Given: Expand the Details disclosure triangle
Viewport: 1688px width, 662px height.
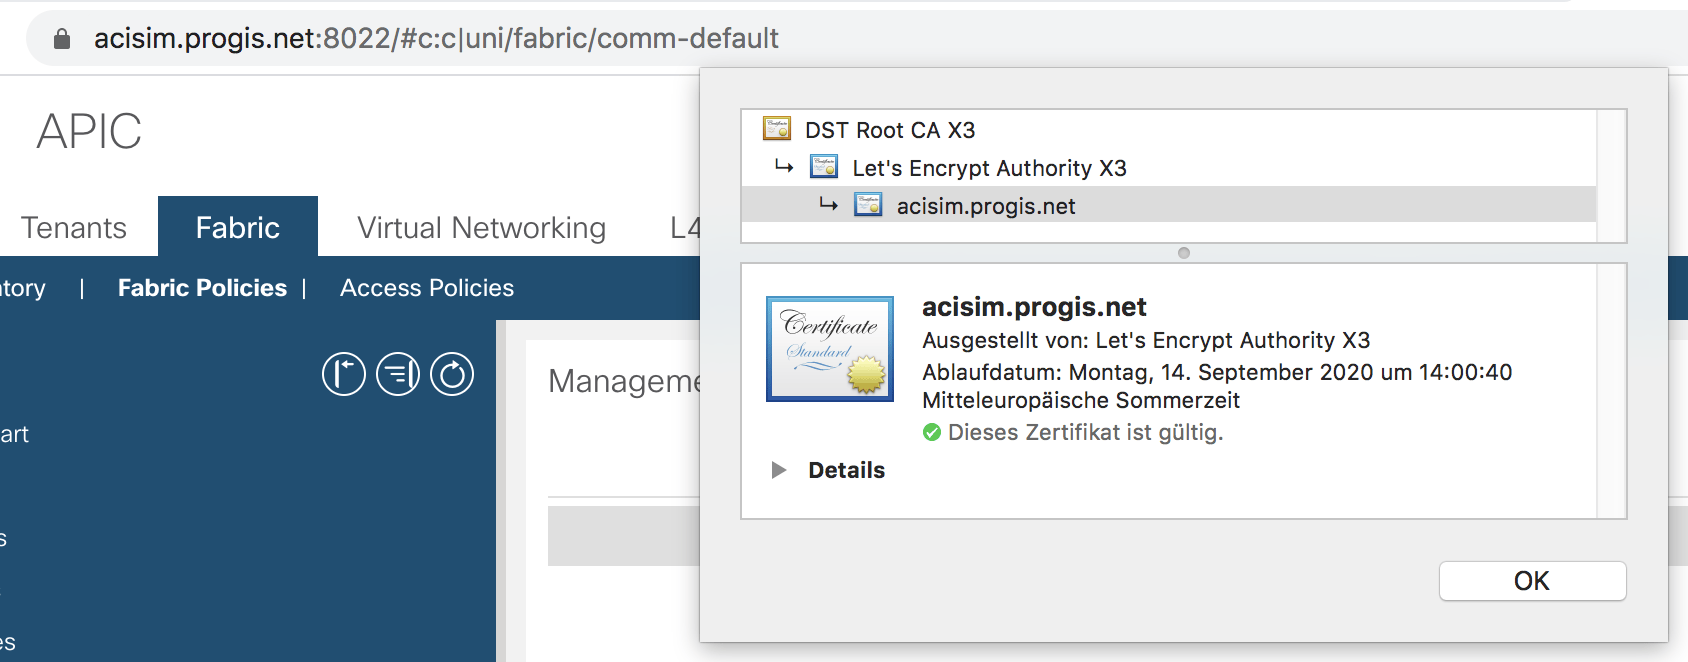Looking at the screenshot, I should point(779,470).
